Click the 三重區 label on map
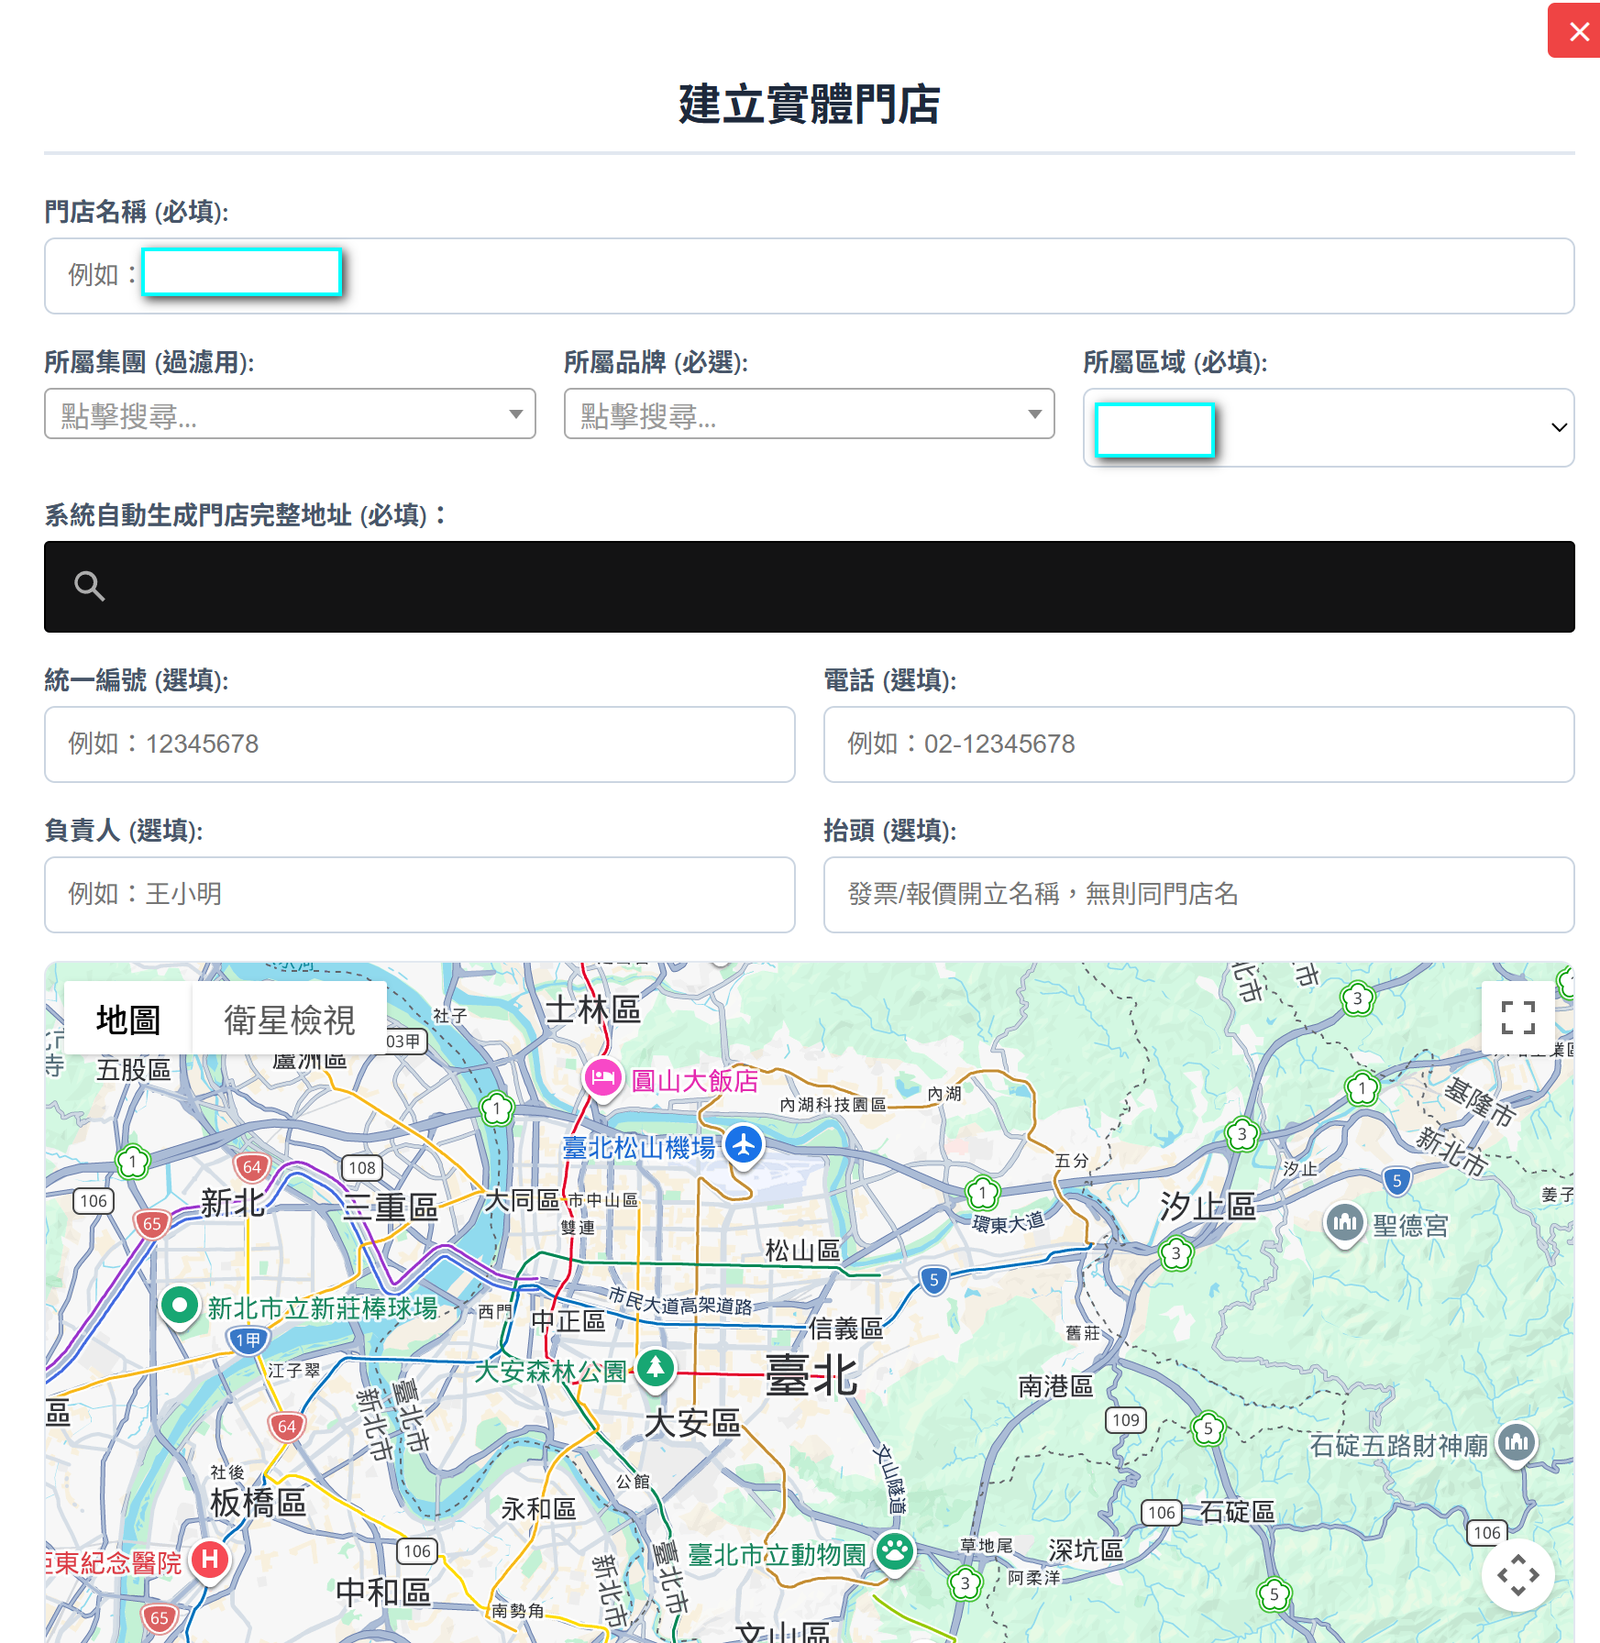 pyautogui.click(x=390, y=1208)
